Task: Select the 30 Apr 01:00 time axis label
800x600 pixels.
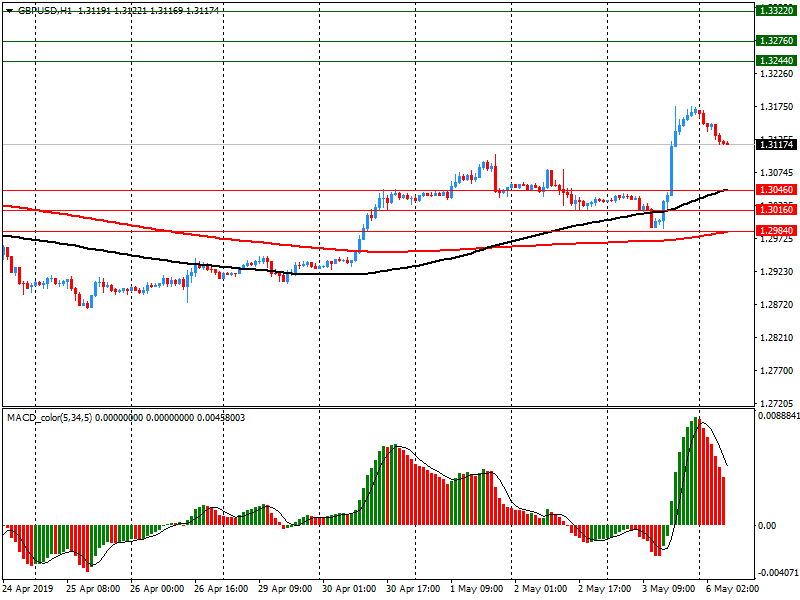Action: 348,590
